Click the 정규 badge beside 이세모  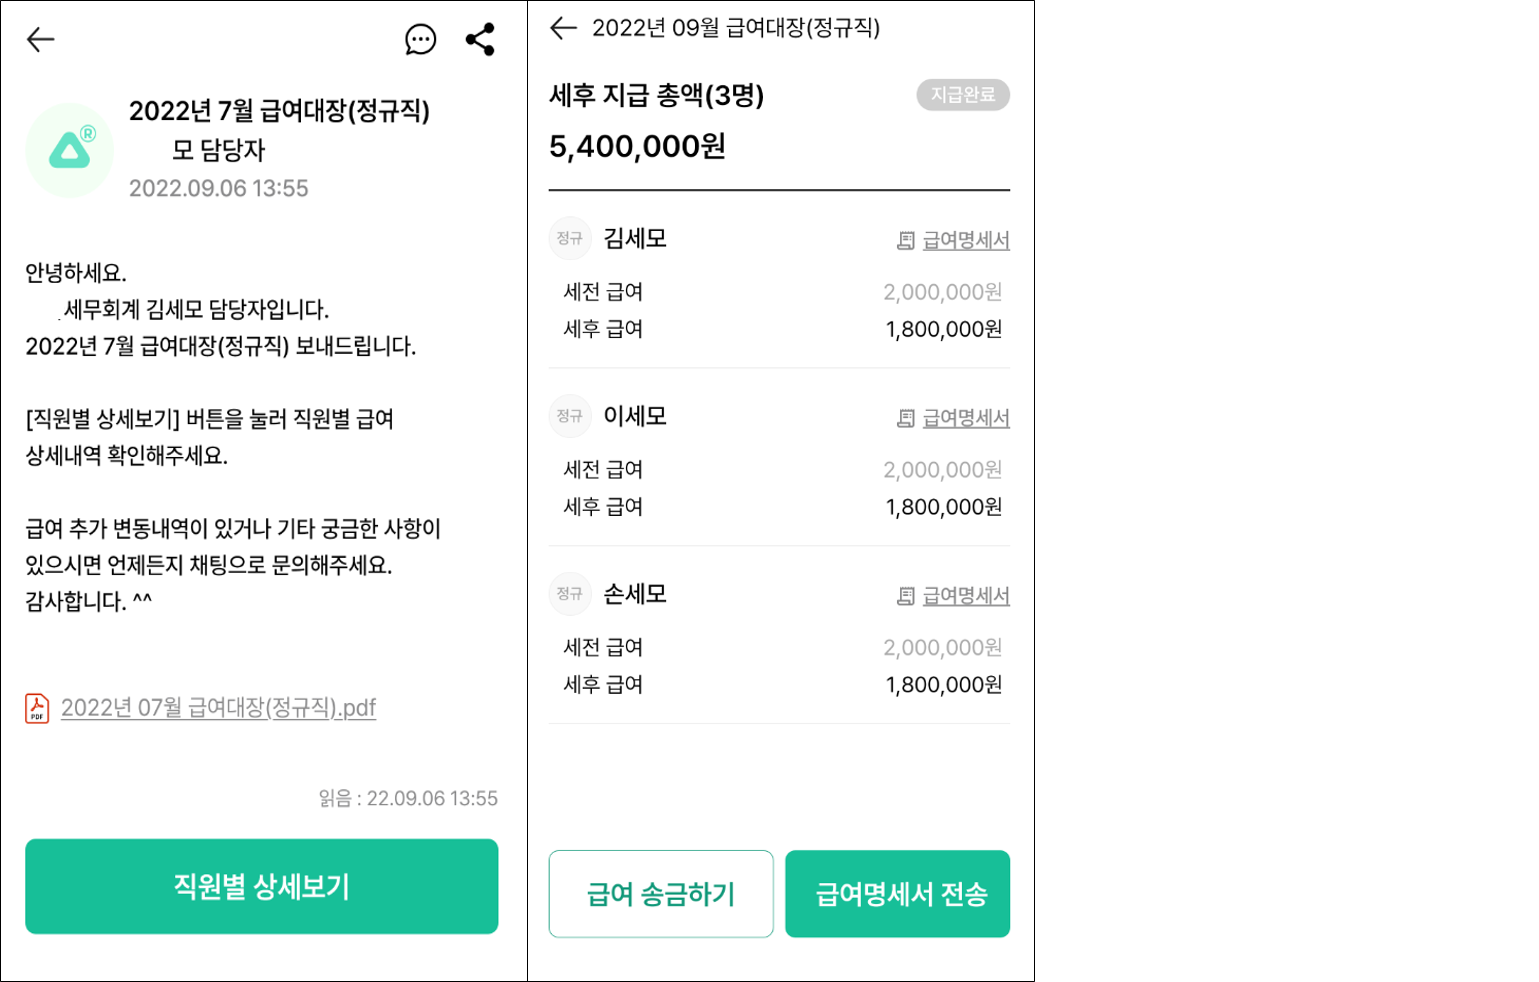tap(570, 416)
